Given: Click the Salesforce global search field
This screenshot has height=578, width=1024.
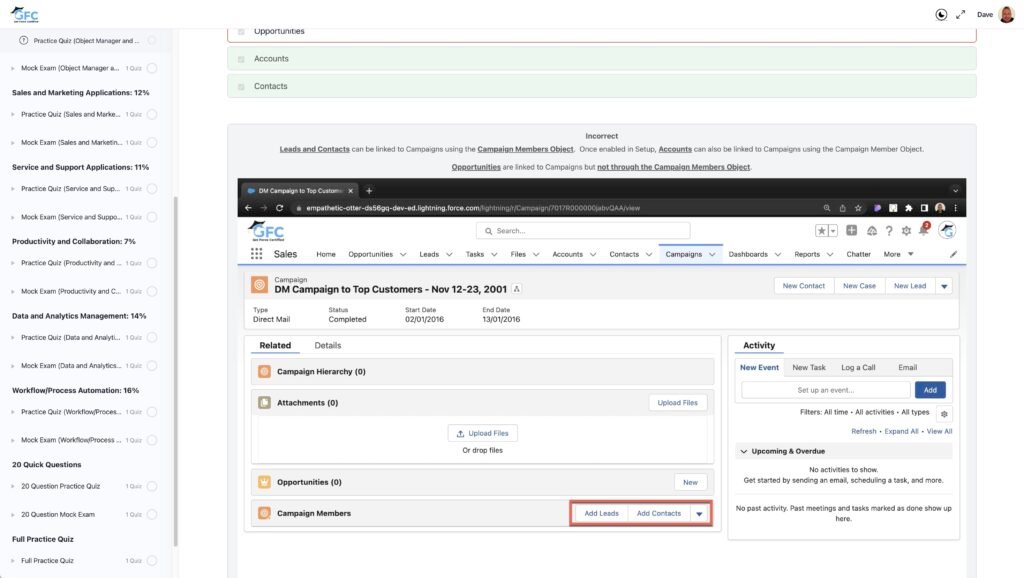Looking at the screenshot, I should click(x=583, y=231).
